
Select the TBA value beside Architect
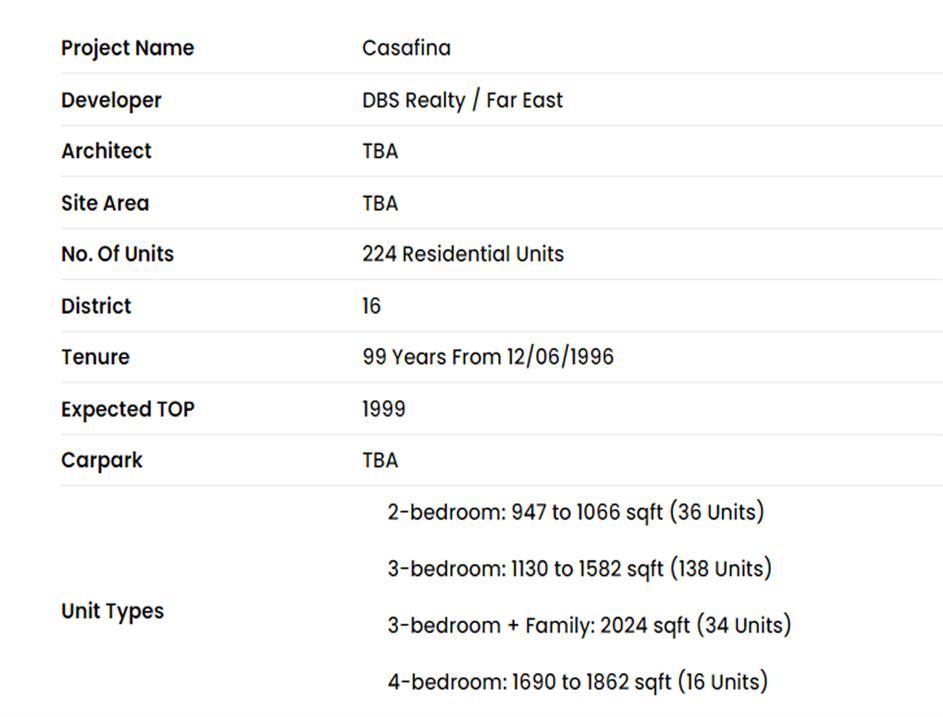tap(380, 151)
